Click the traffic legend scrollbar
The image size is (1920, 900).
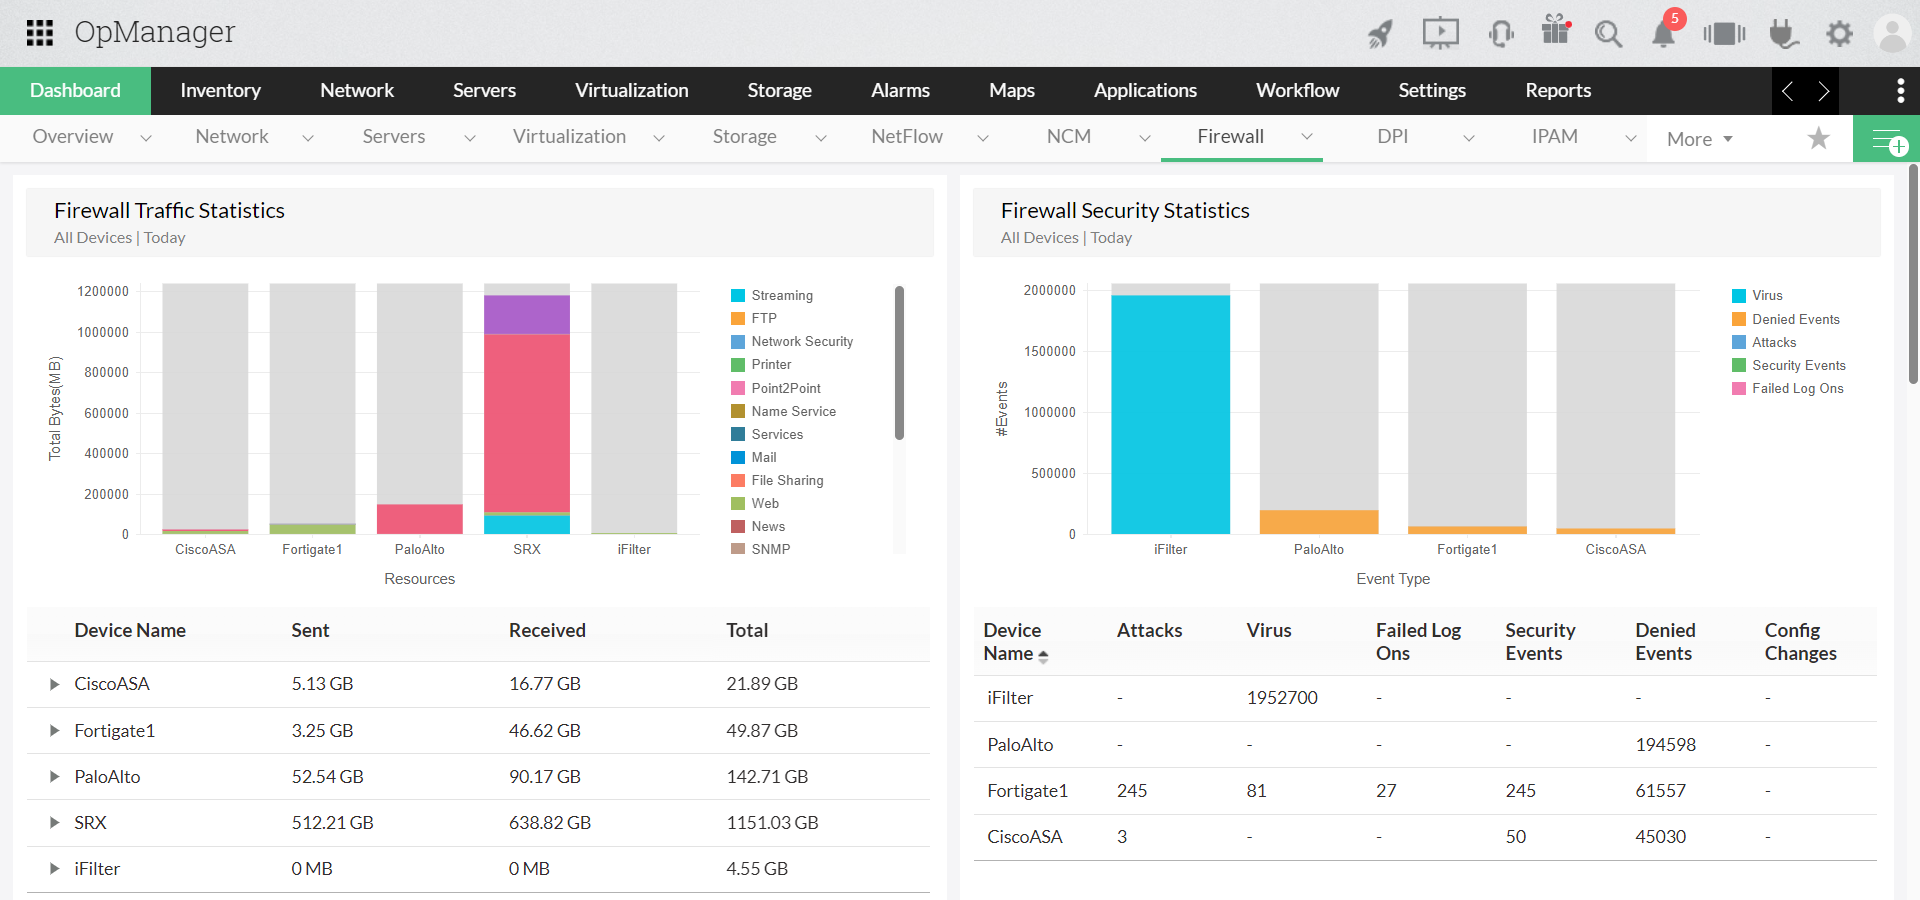click(899, 363)
